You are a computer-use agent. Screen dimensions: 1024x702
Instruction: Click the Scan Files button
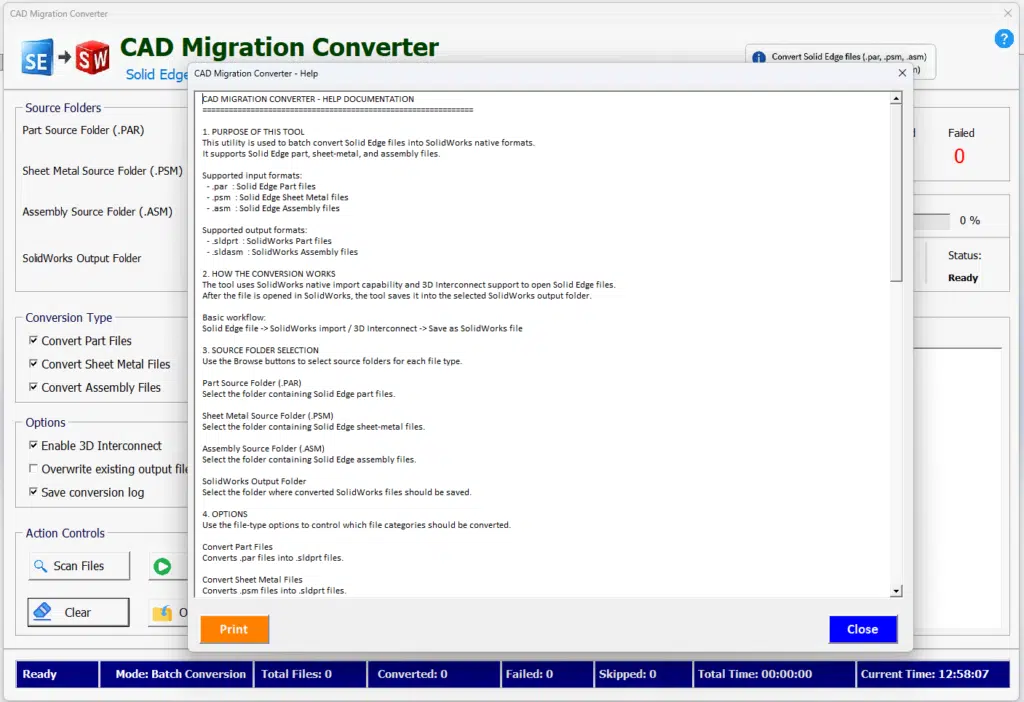[x=79, y=566]
